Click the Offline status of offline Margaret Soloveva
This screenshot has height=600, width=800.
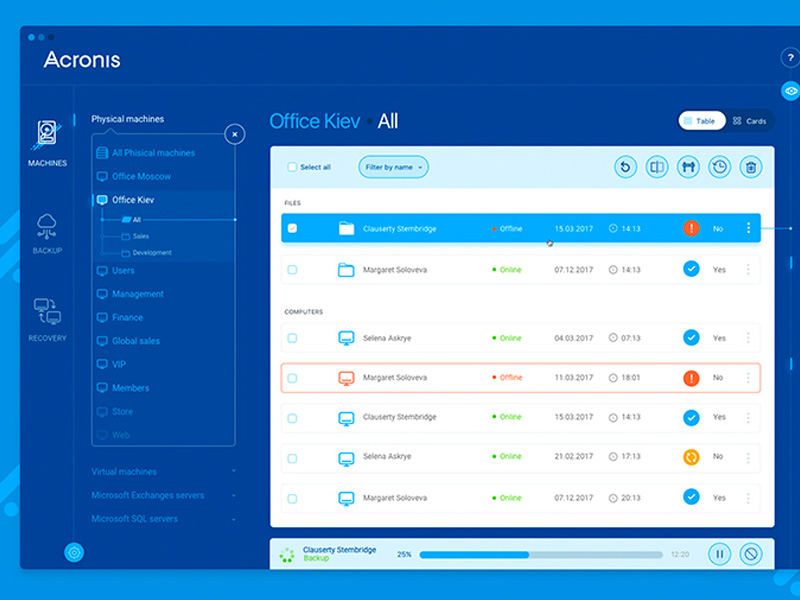508,378
